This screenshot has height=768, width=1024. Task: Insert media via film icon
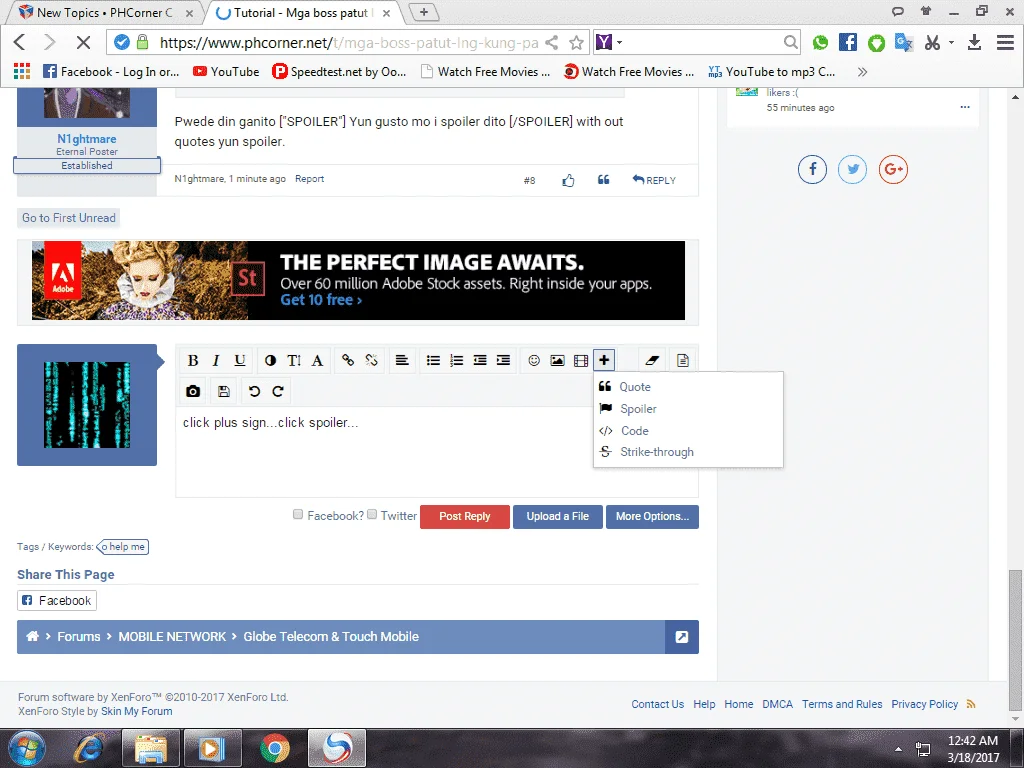pos(581,360)
